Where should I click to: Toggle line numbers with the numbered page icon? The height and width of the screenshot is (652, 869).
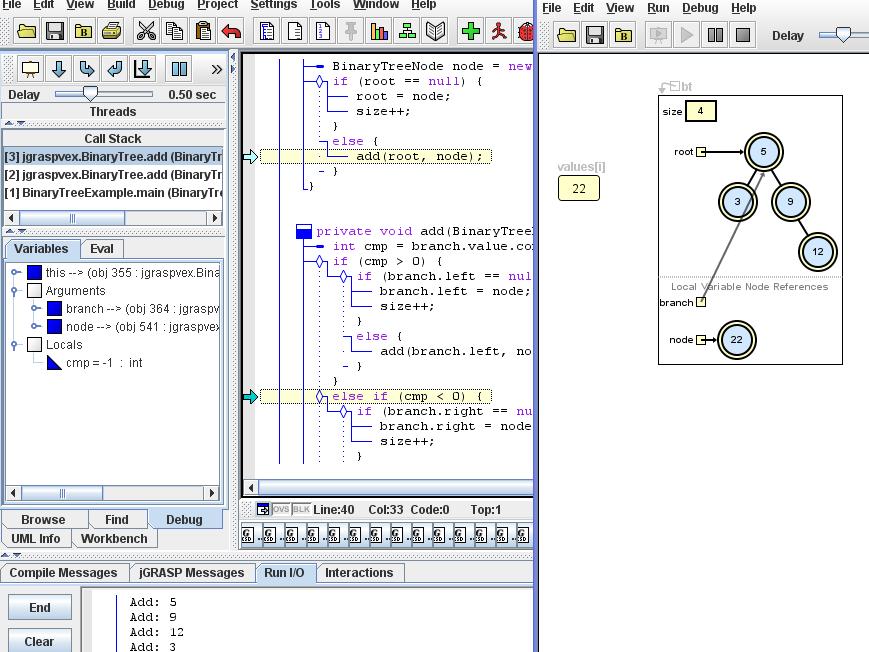[x=323, y=31]
